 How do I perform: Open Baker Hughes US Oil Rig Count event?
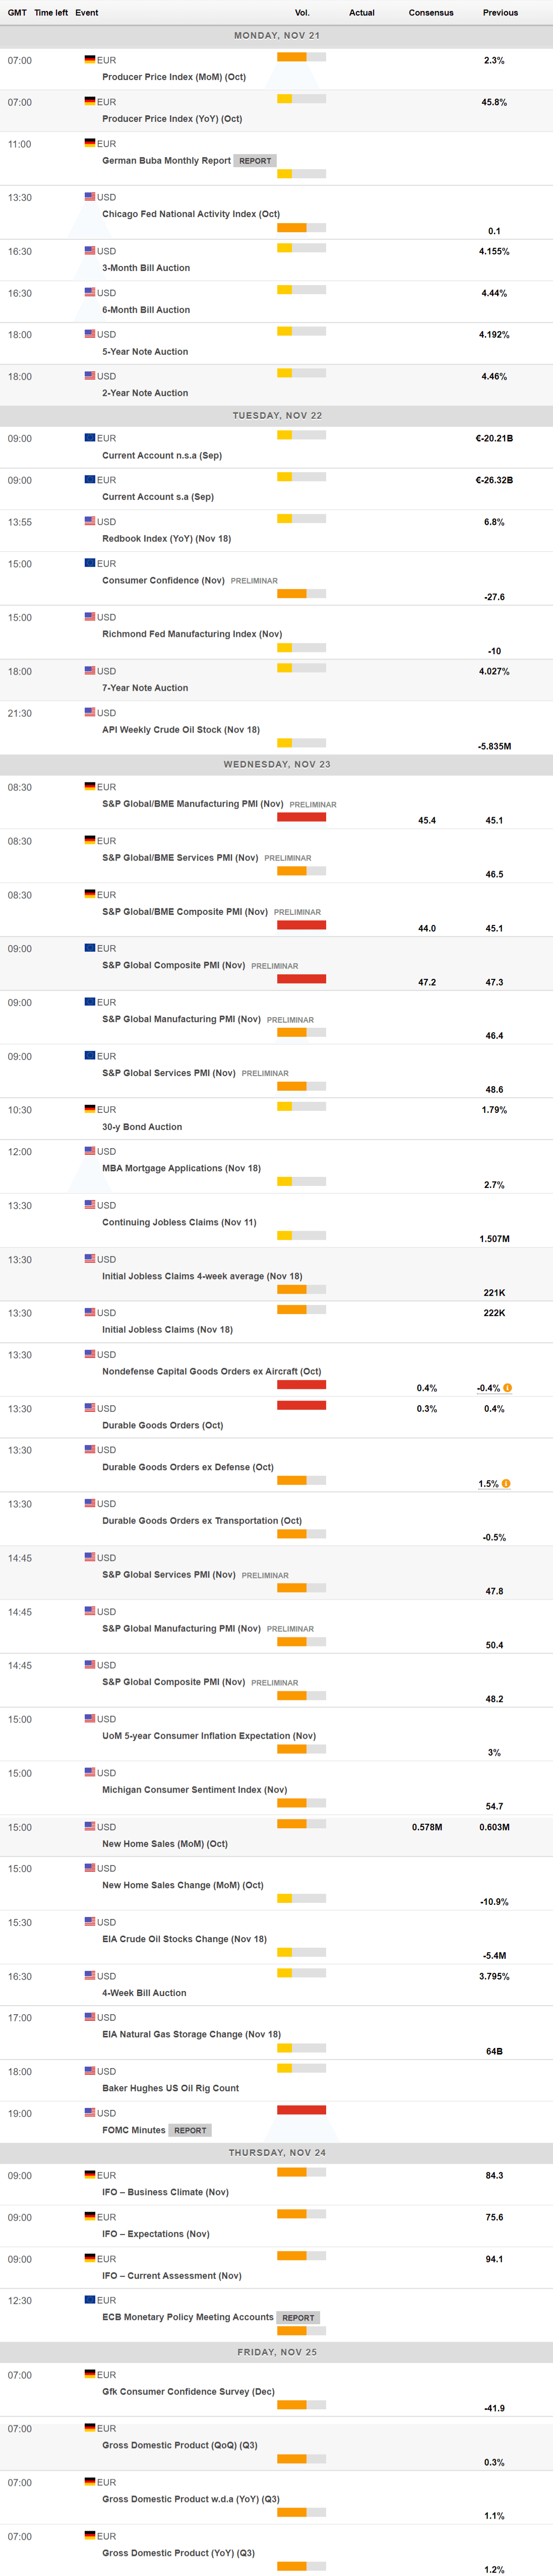click(170, 2088)
